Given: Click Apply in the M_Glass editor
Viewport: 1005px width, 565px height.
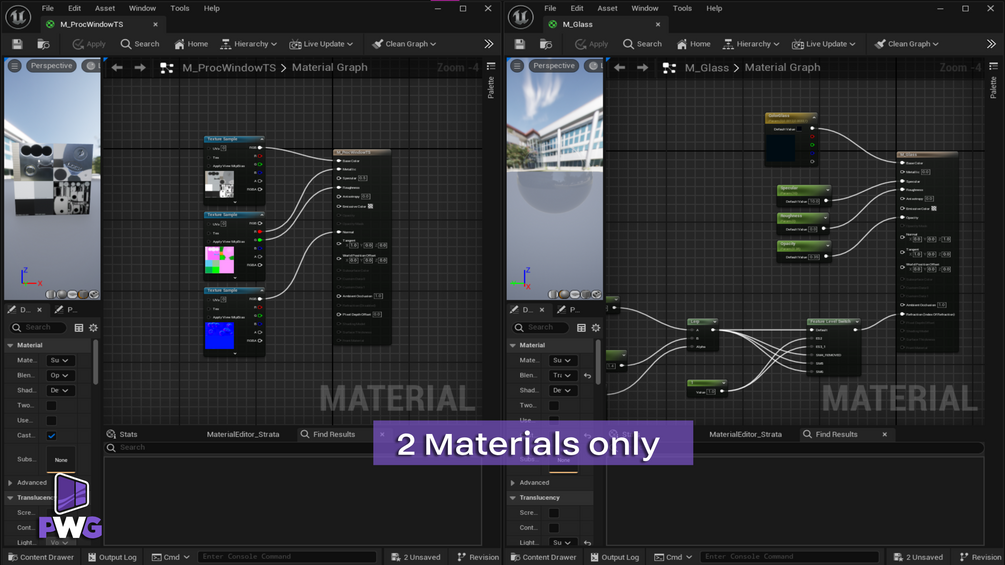Looking at the screenshot, I should coord(591,44).
